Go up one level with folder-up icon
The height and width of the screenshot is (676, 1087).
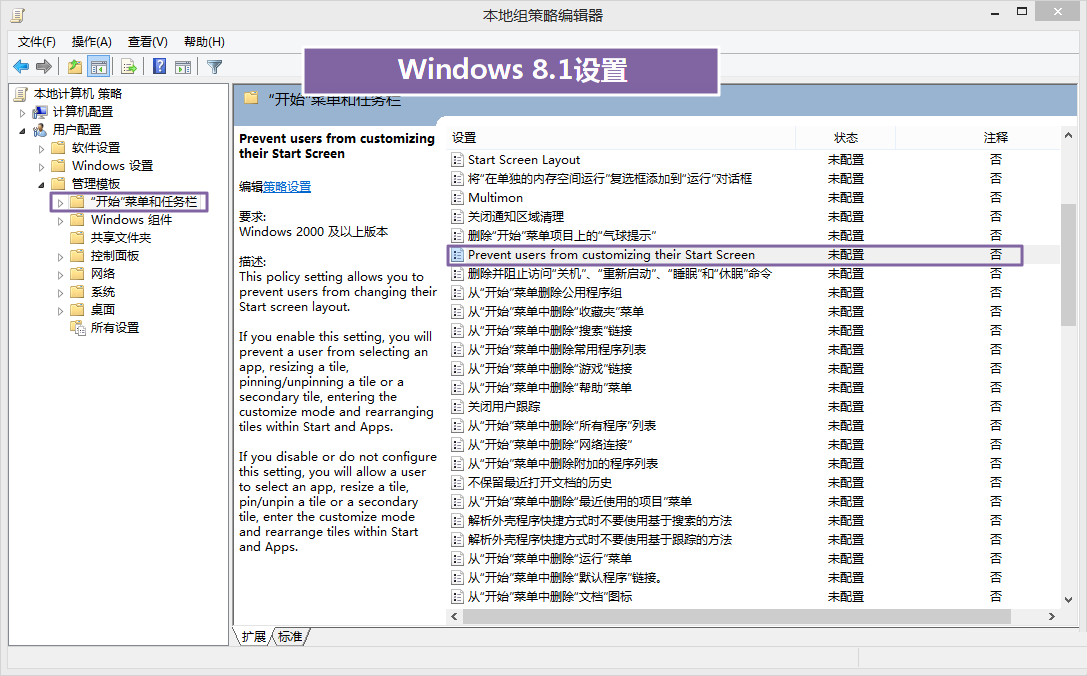click(x=75, y=67)
